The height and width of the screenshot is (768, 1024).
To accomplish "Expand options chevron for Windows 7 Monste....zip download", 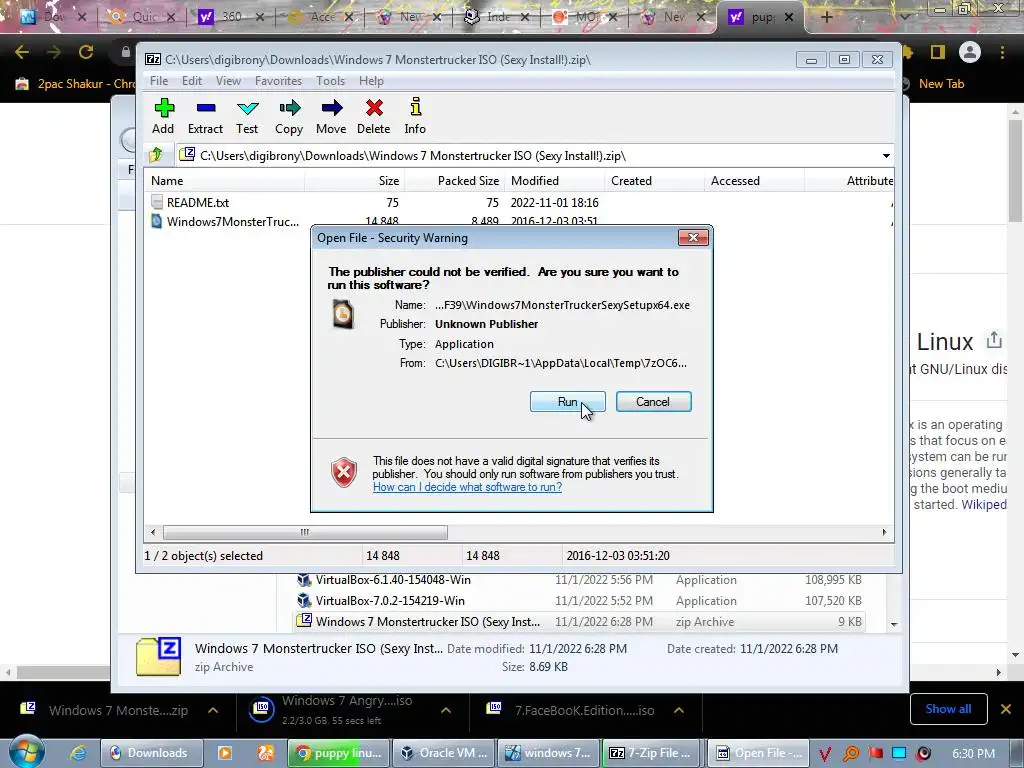I will [x=214, y=711].
